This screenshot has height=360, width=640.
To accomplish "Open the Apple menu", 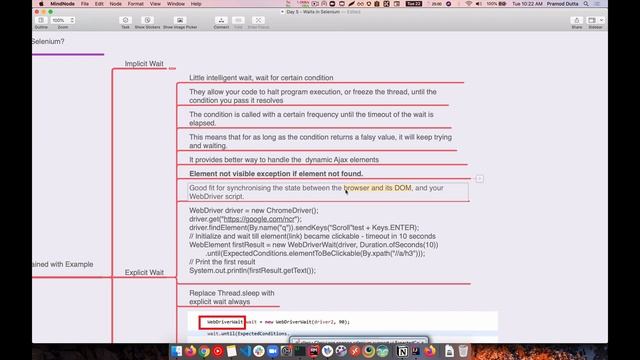I will point(41,4).
